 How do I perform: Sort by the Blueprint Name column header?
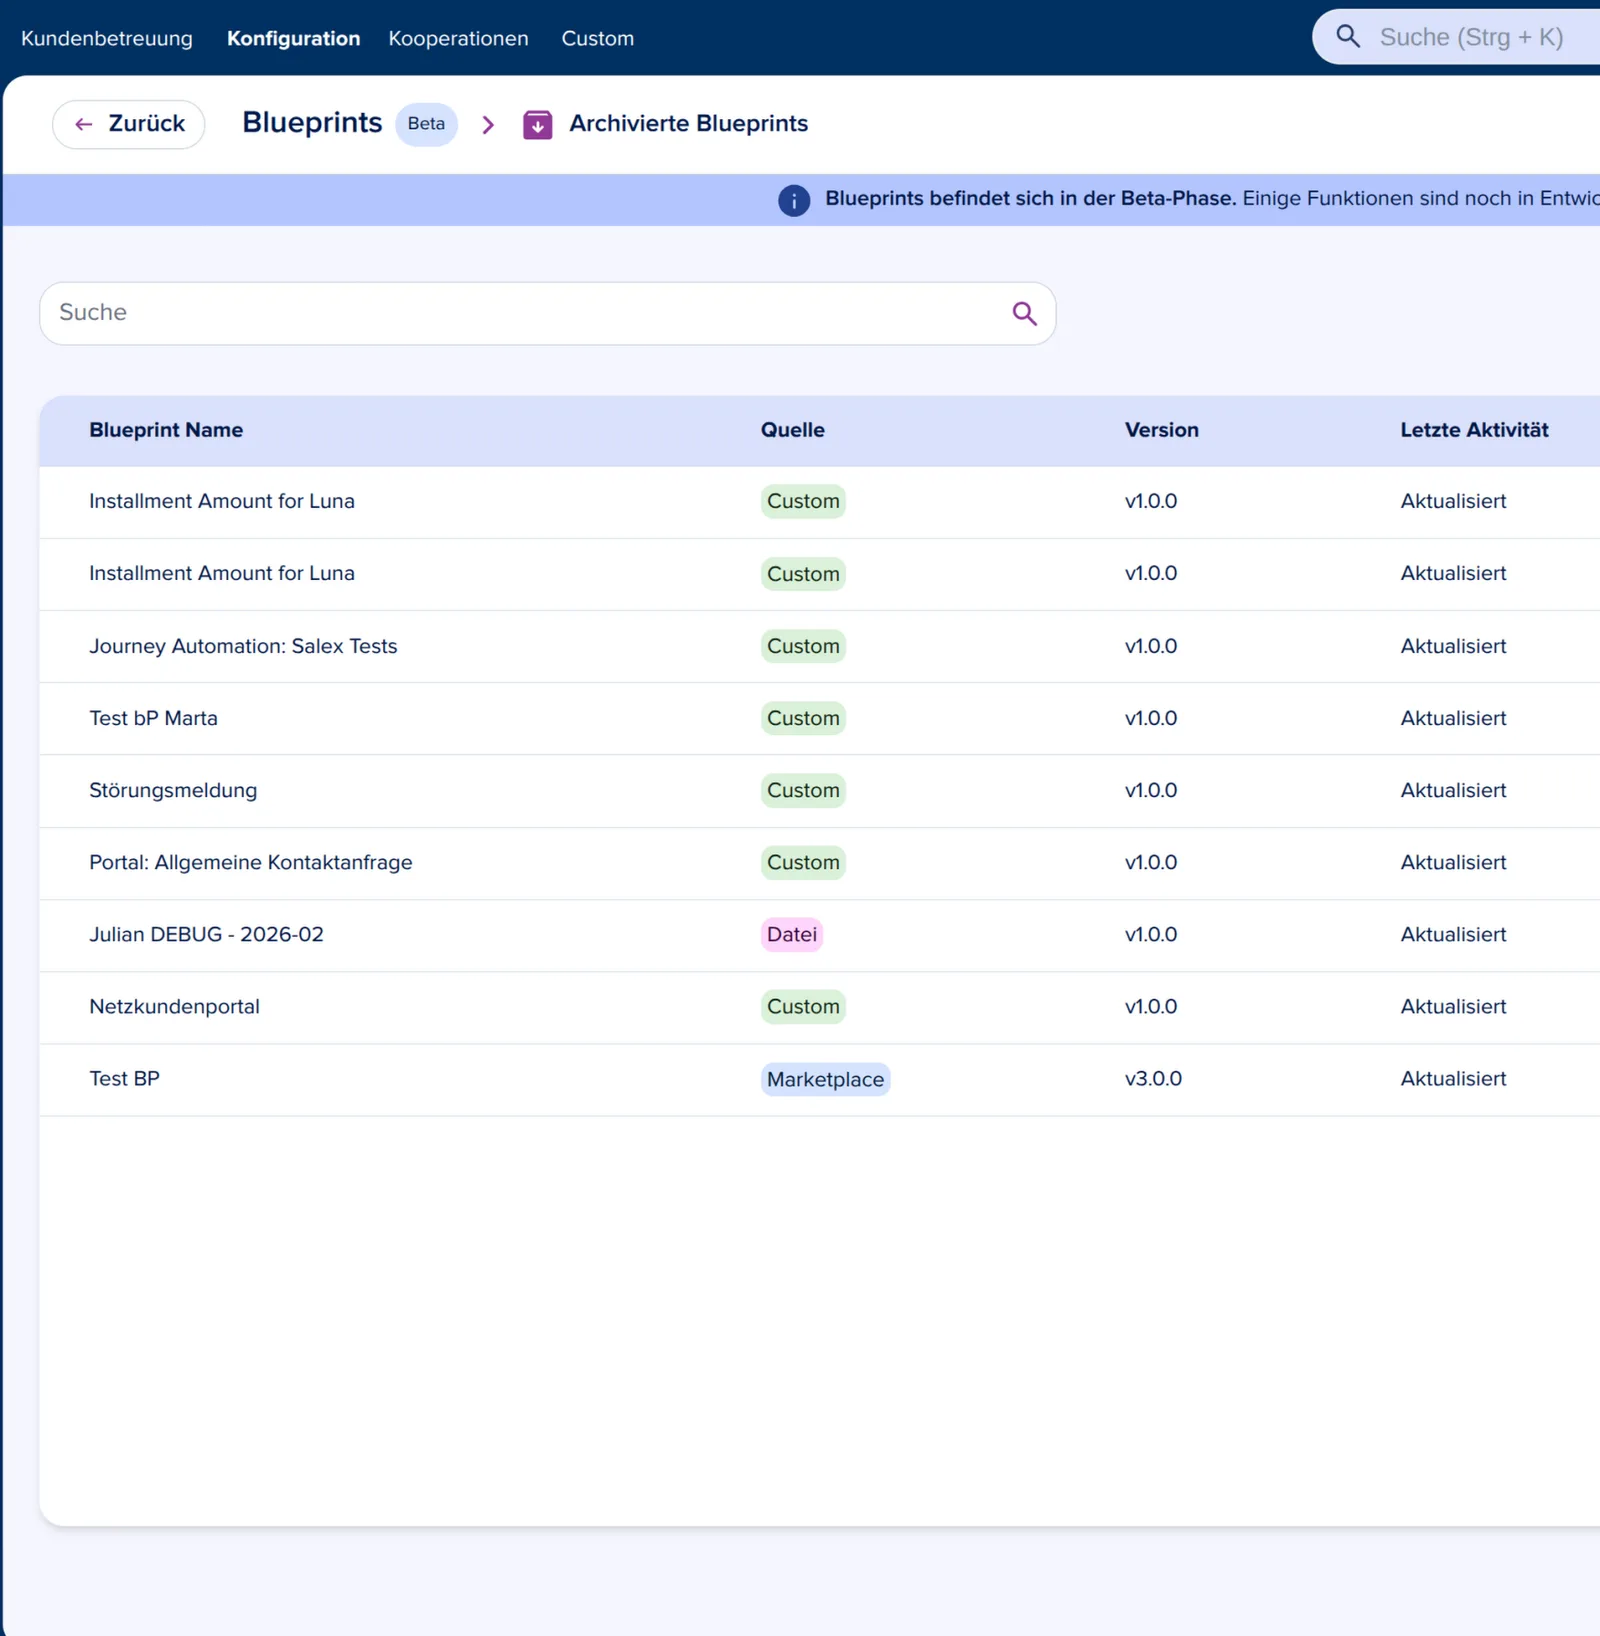[x=166, y=430]
